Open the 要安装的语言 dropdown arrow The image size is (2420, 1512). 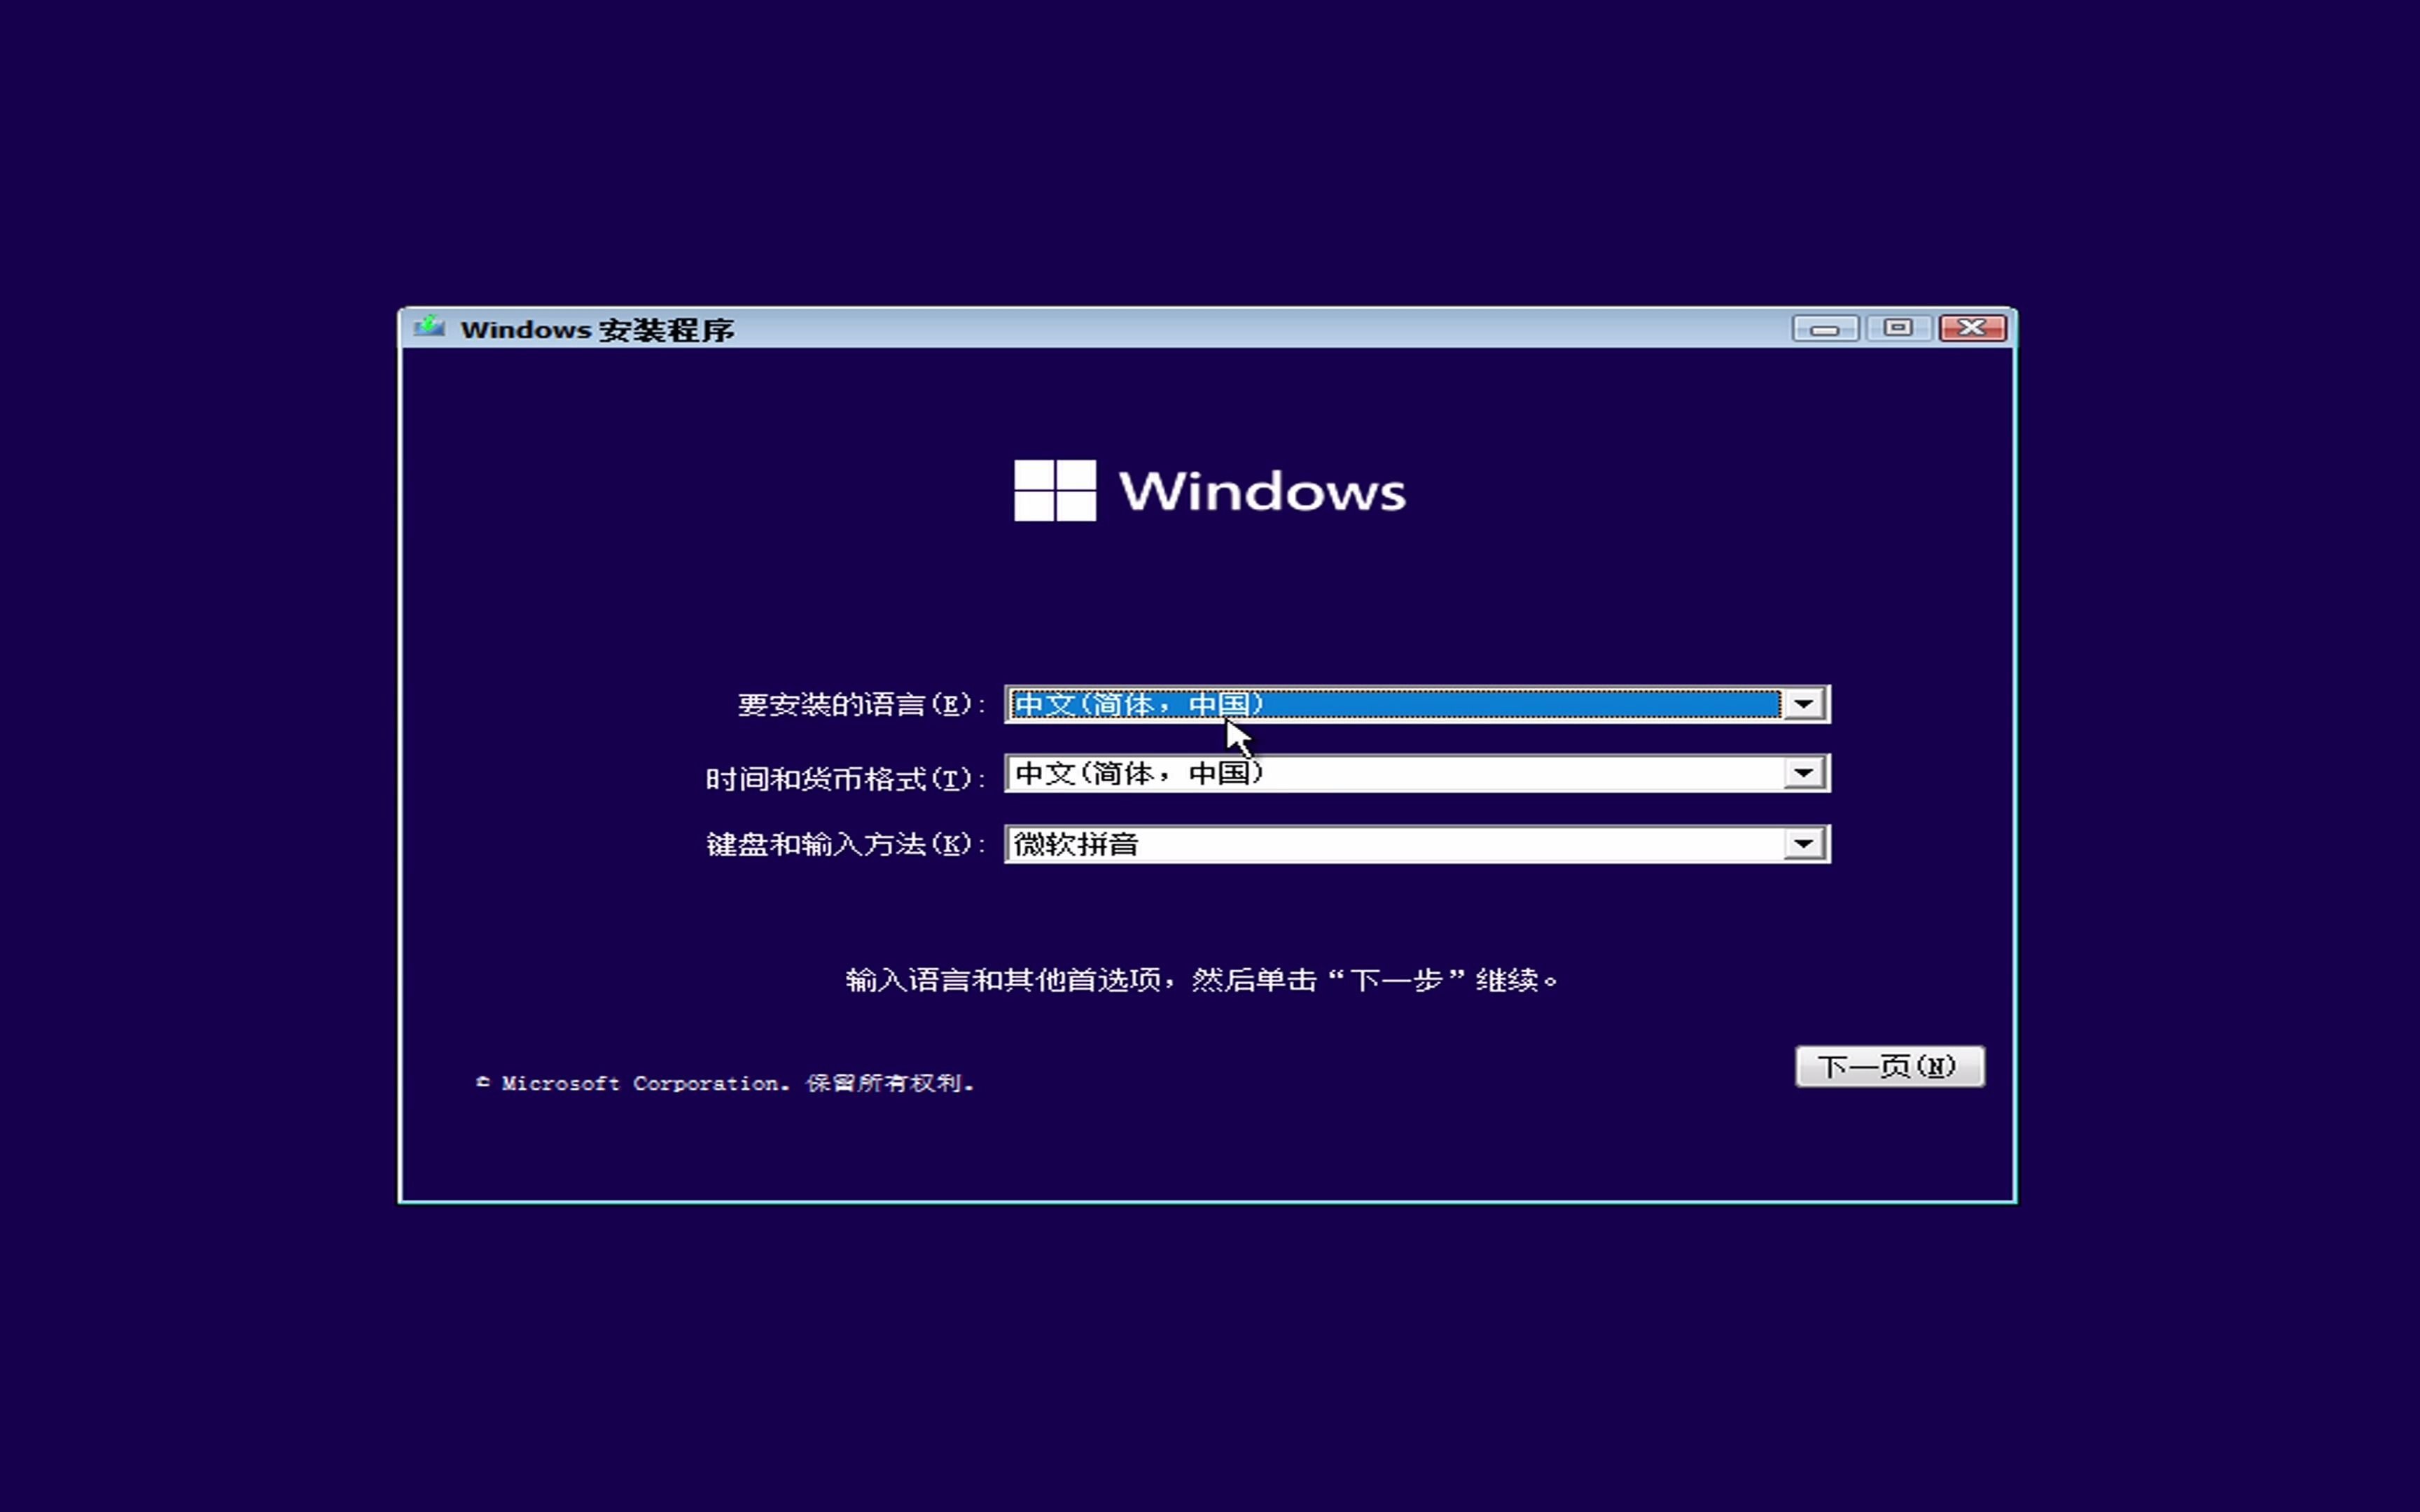(1804, 704)
